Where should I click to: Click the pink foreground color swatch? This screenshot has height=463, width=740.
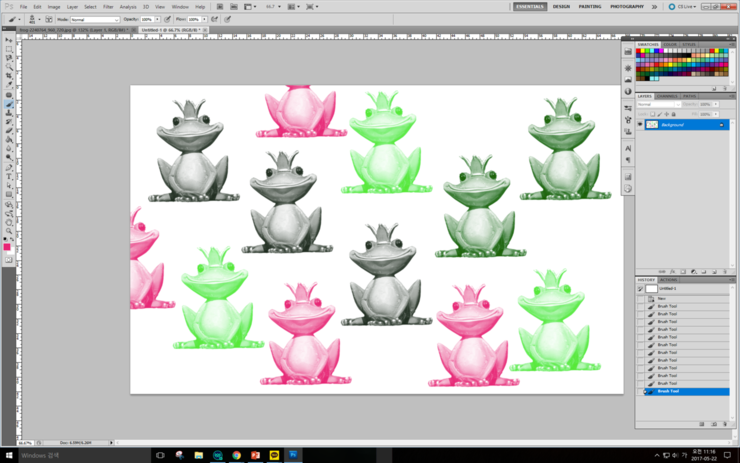pos(7,246)
